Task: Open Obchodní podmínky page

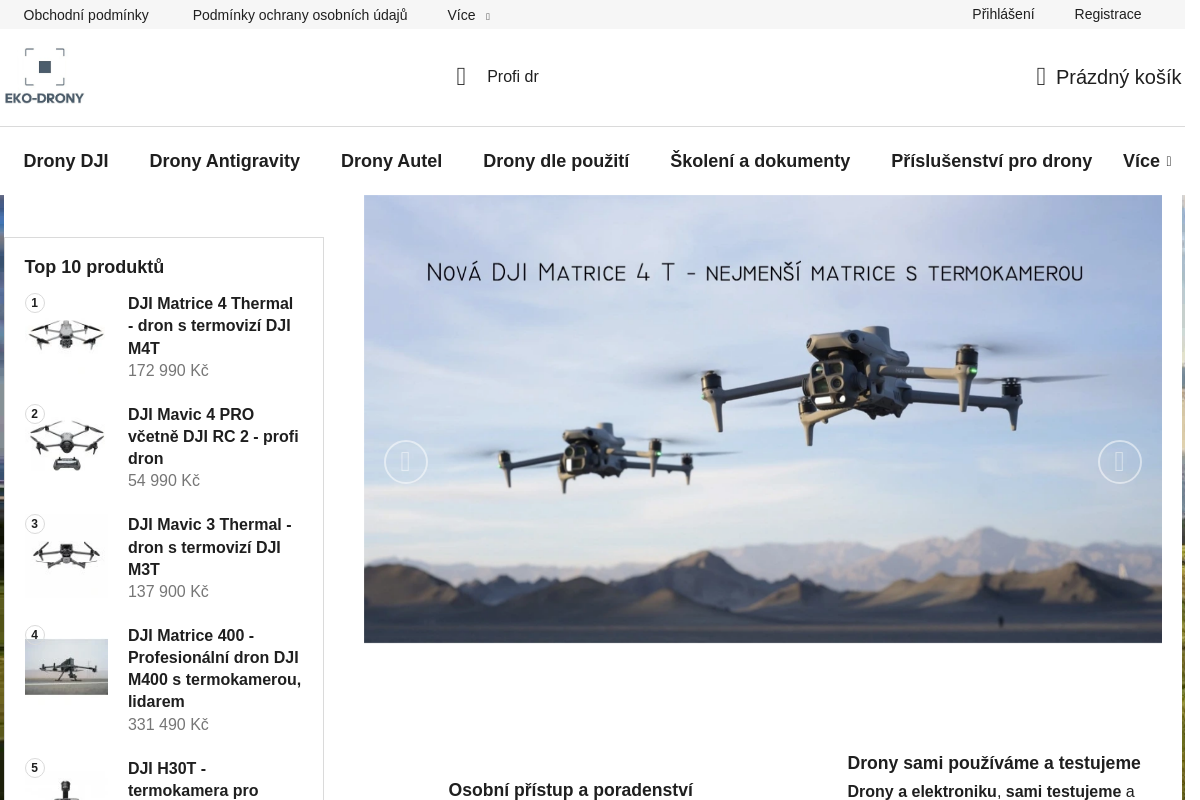Action: click(x=86, y=15)
